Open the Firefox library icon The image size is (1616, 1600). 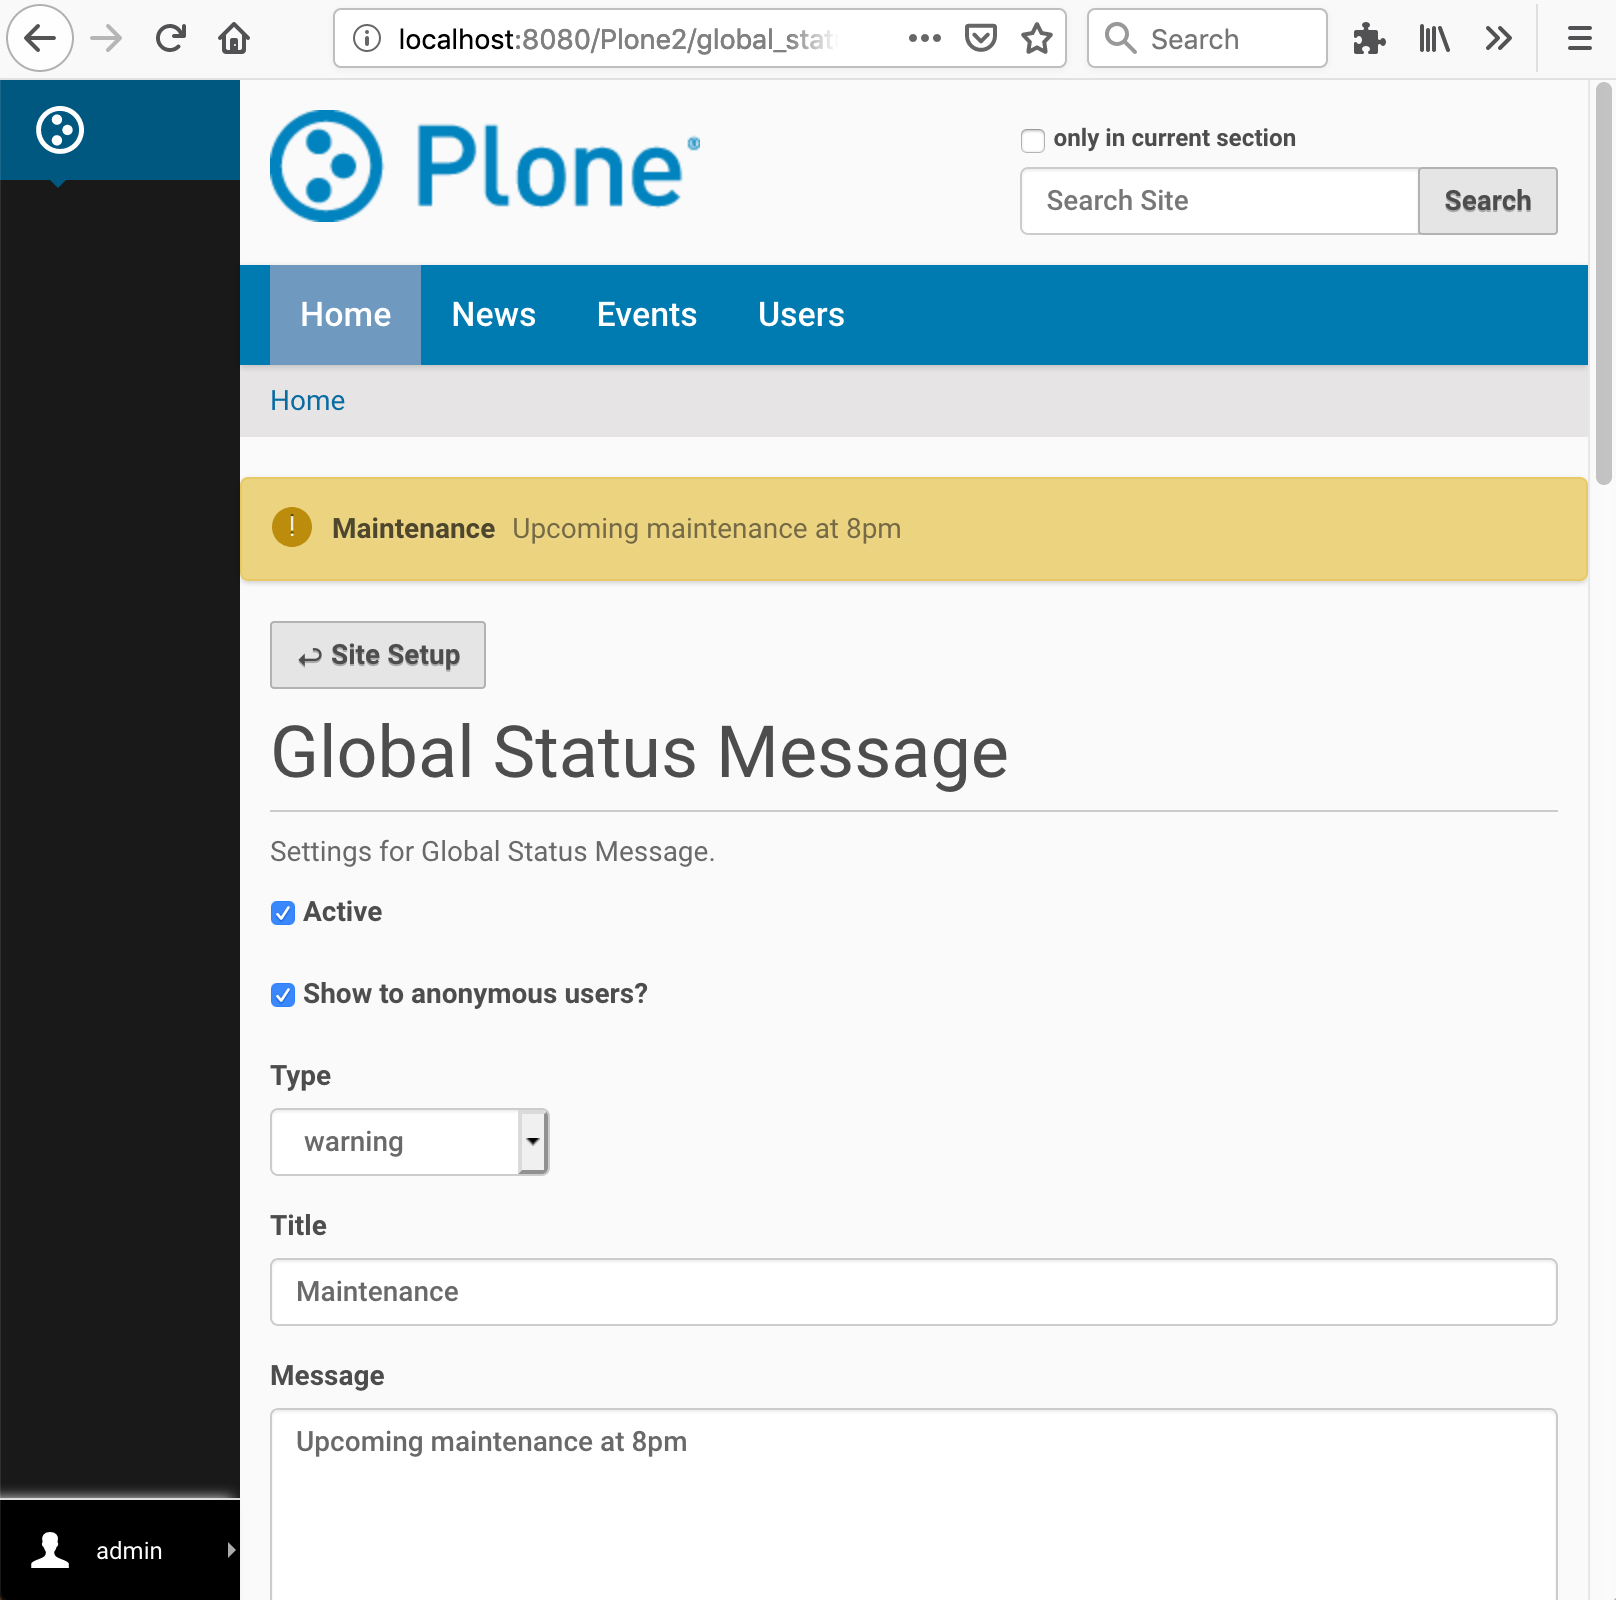pyautogui.click(x=1434, y=38)
